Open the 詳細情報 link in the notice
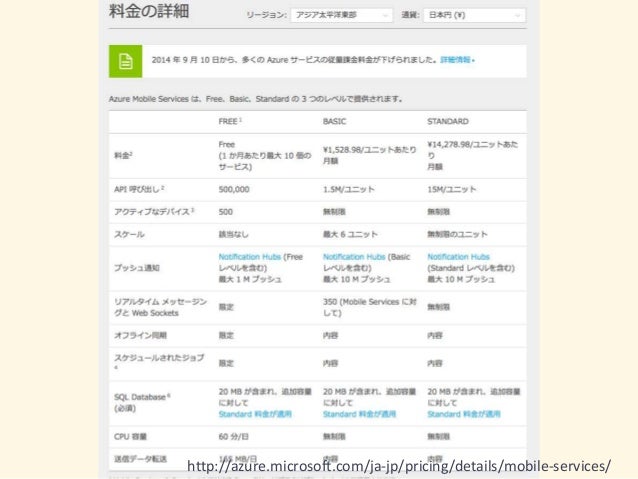The image size is (638, 479). point(457,60)
